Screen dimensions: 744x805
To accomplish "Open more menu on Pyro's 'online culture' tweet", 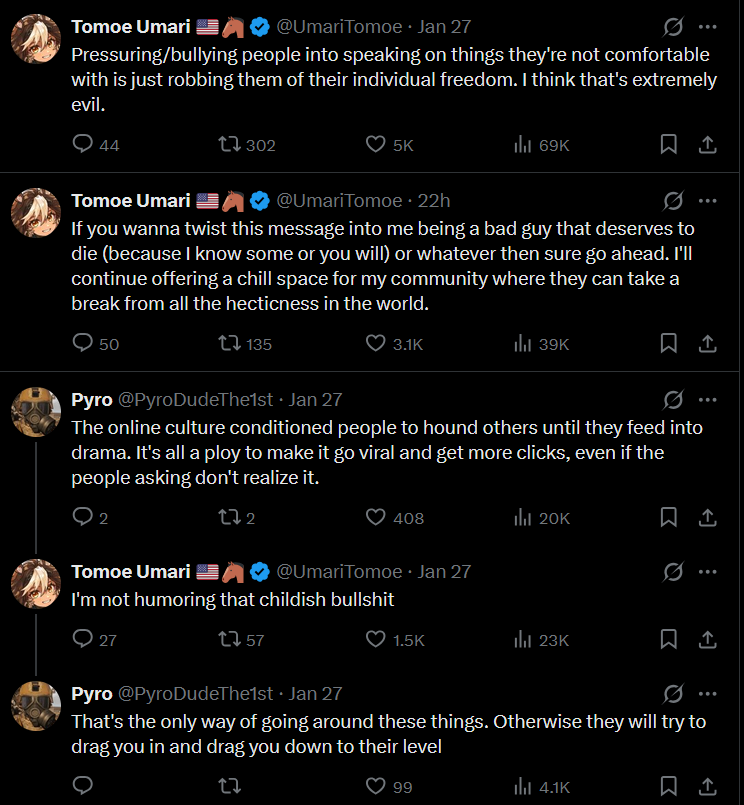I will click(707, 399).
